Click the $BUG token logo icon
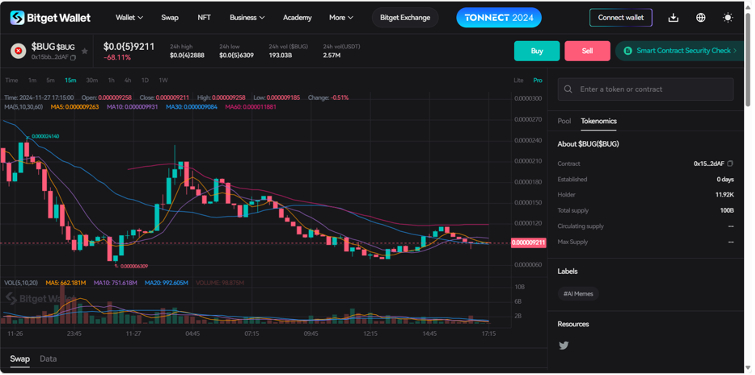755x375 pixels. point(18,51)
